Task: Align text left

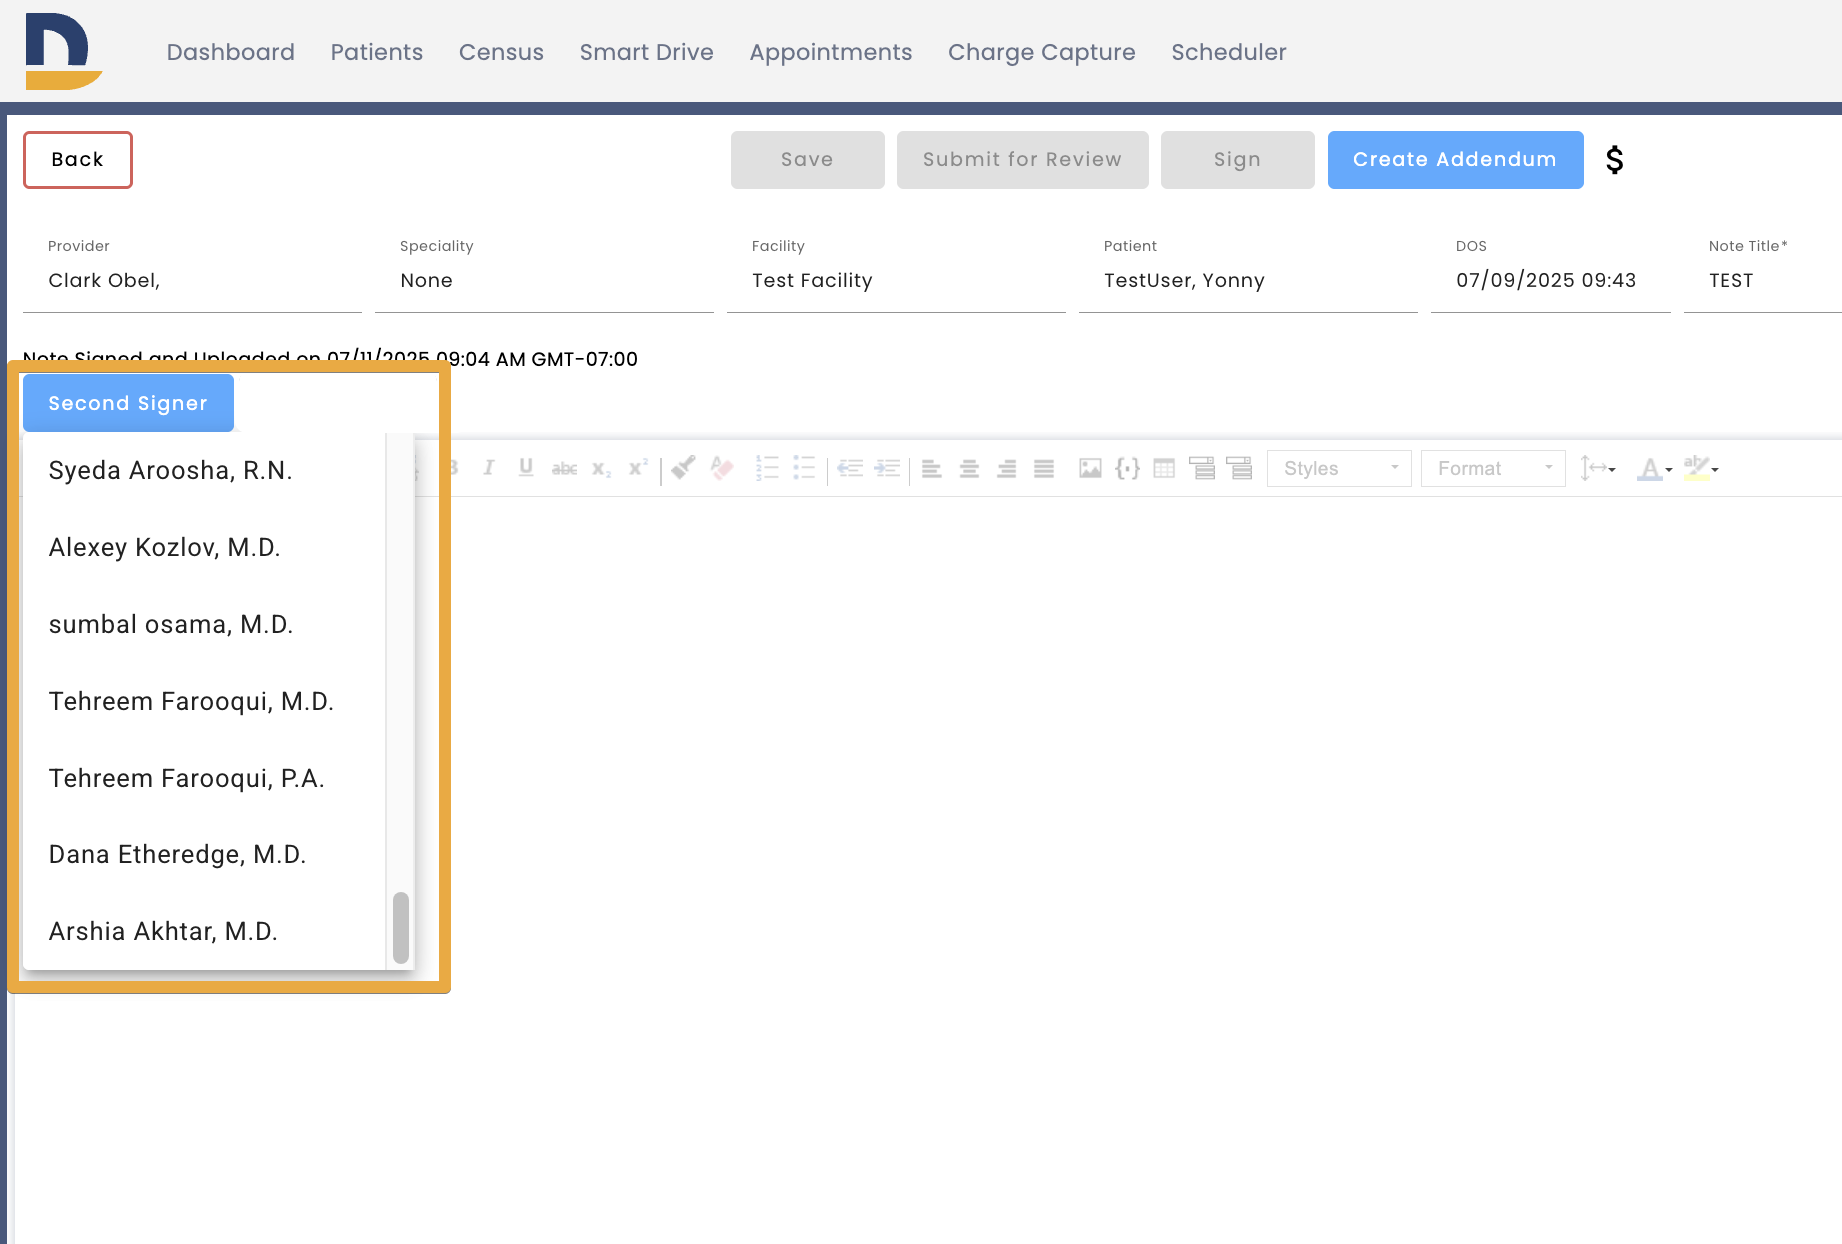Action: [x=932, y=468]
